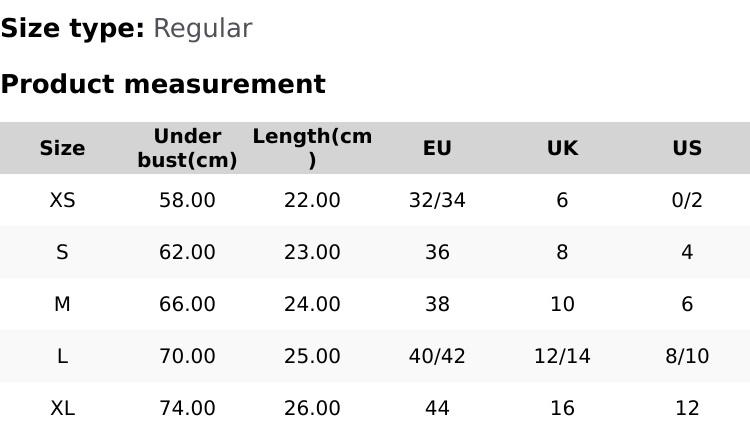Click the "Regular" size type value

(202, 29)
